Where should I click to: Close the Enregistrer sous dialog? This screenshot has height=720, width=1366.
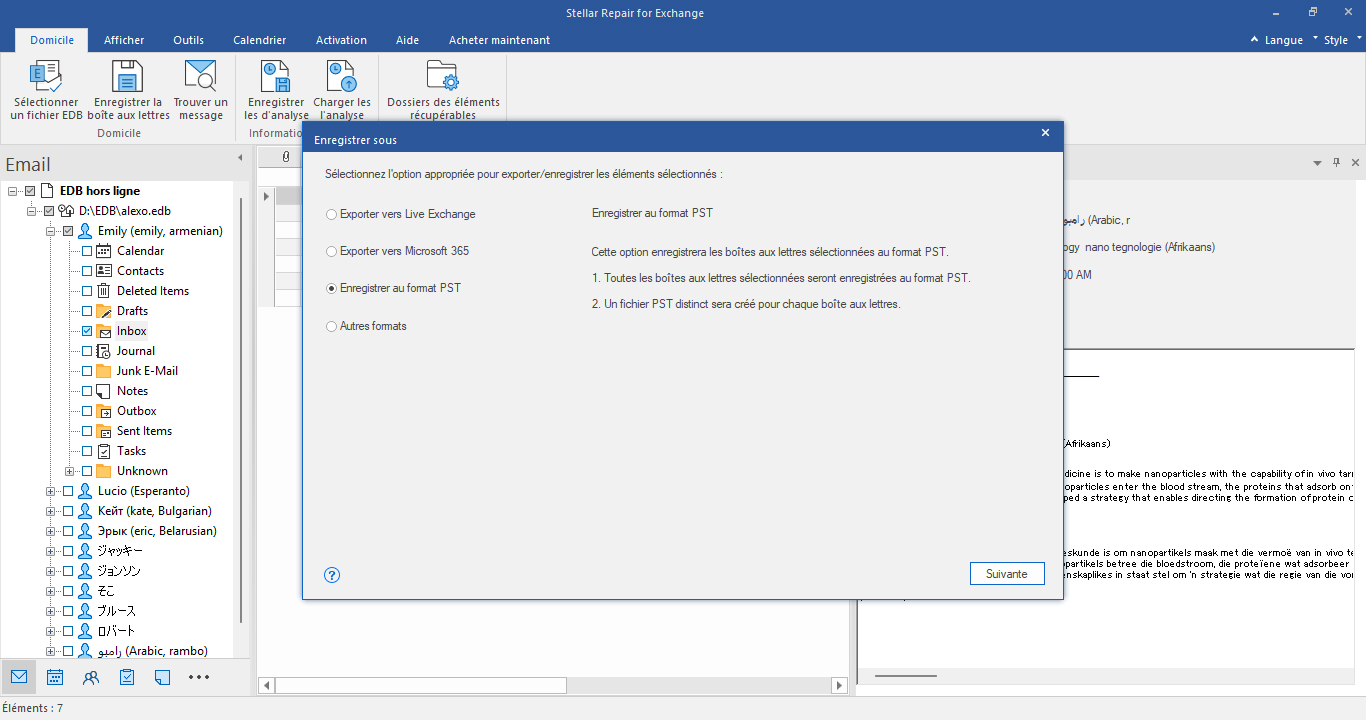(x=1045, y=133)
